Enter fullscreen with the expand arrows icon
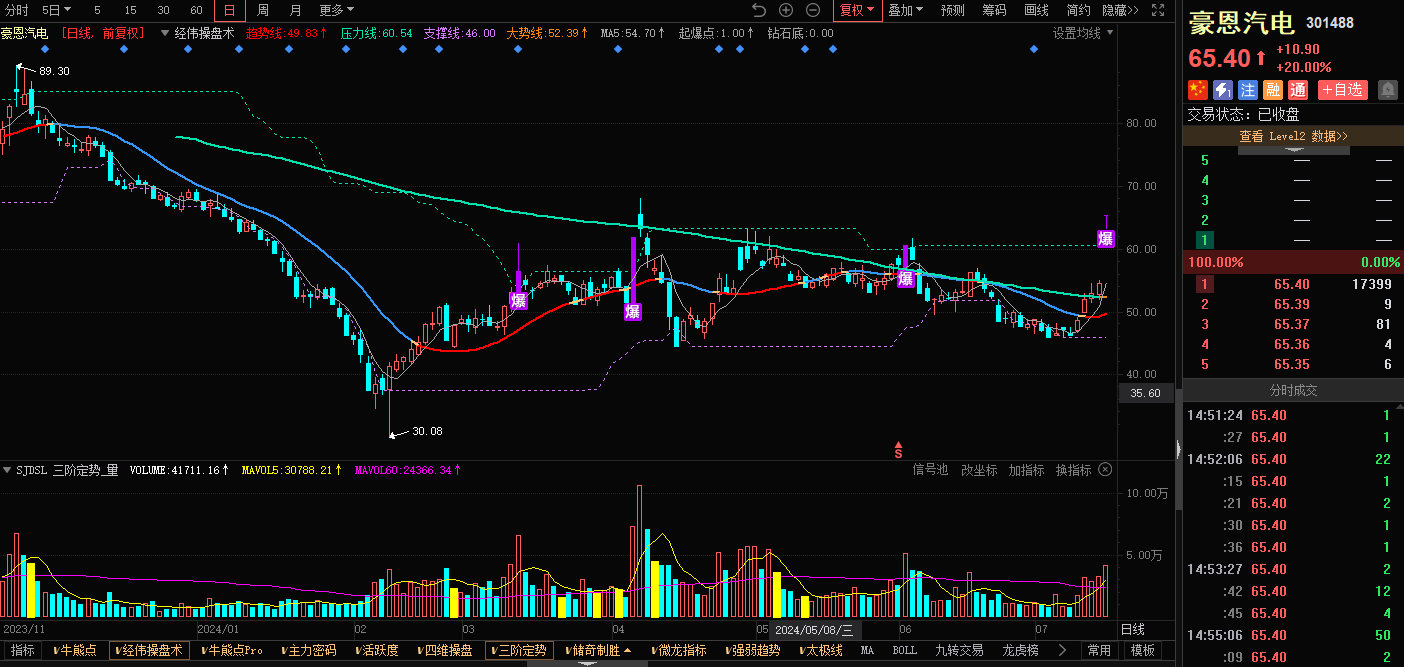Viewport: 1404px width, 667px height. coord(1158,10)
